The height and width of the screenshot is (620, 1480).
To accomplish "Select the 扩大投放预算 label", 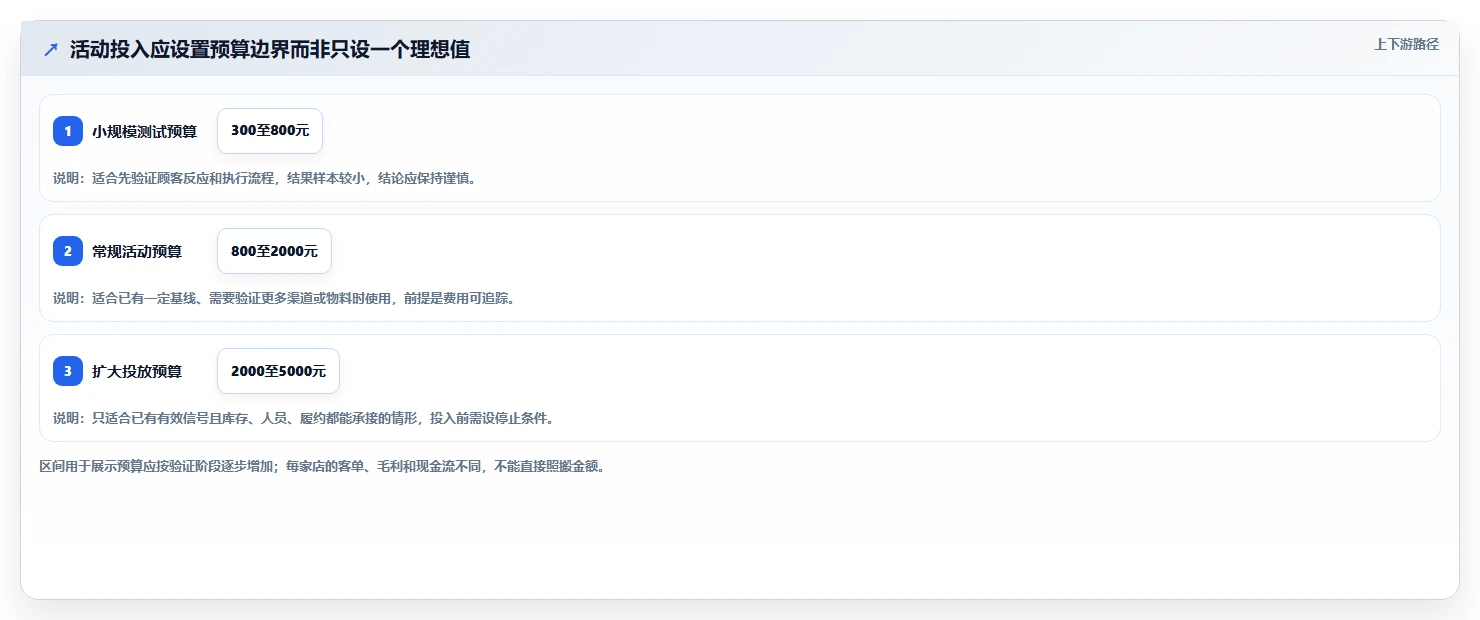I will click(137, 371).
